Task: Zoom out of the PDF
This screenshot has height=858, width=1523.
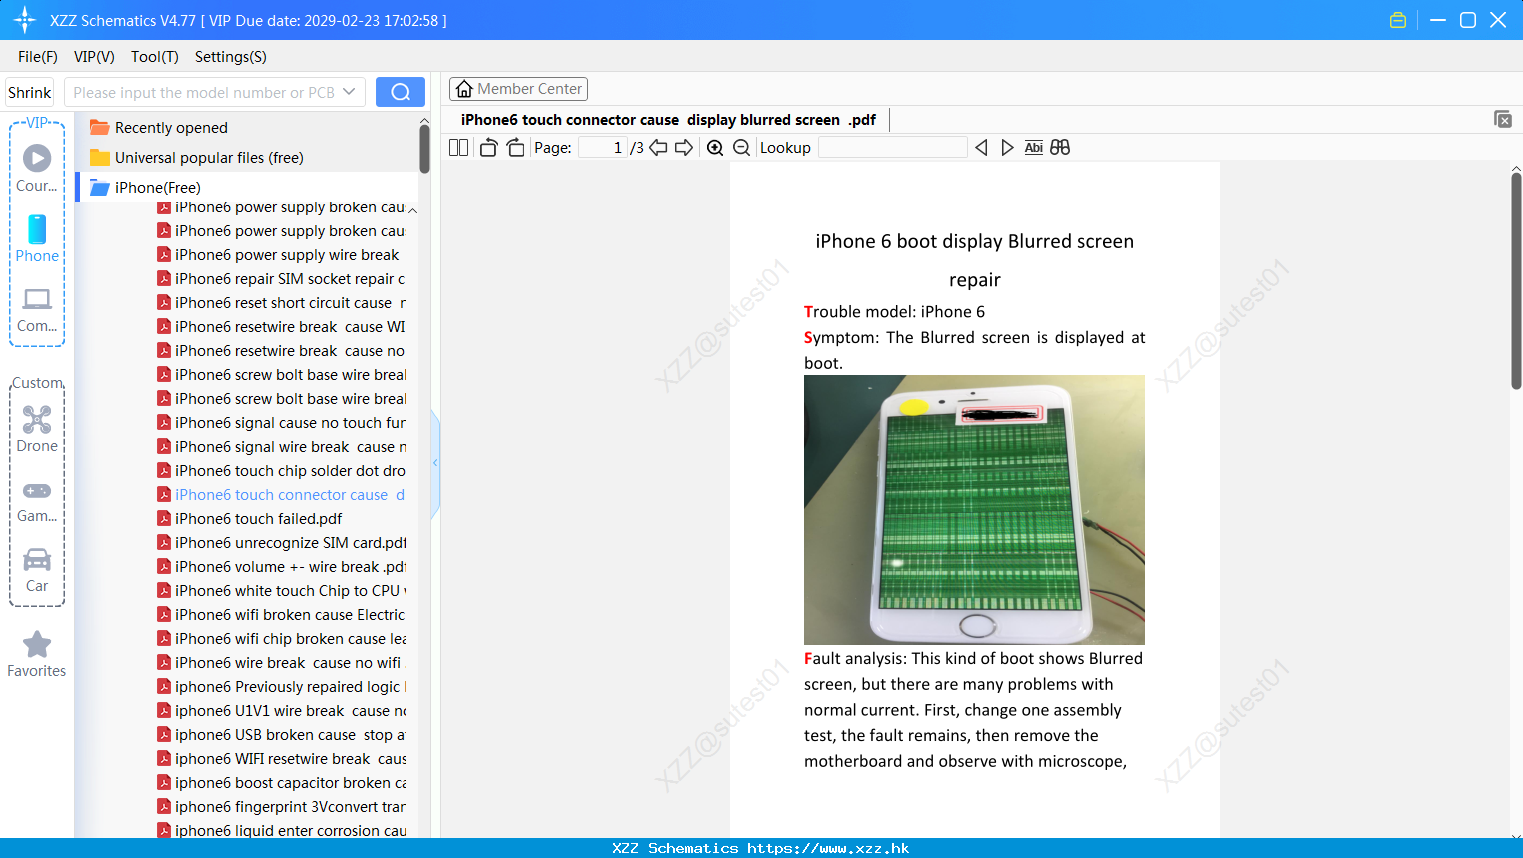Action: click(x=742, y=147)
